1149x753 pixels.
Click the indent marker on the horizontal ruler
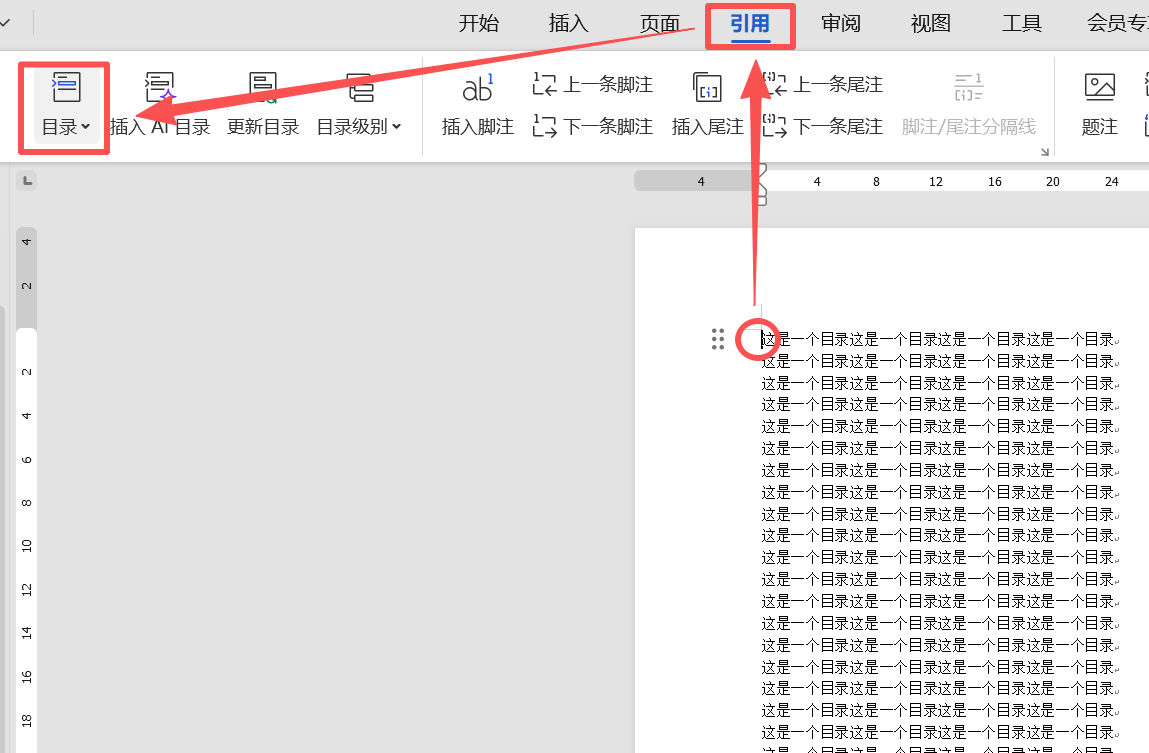[x=761, y=183]
